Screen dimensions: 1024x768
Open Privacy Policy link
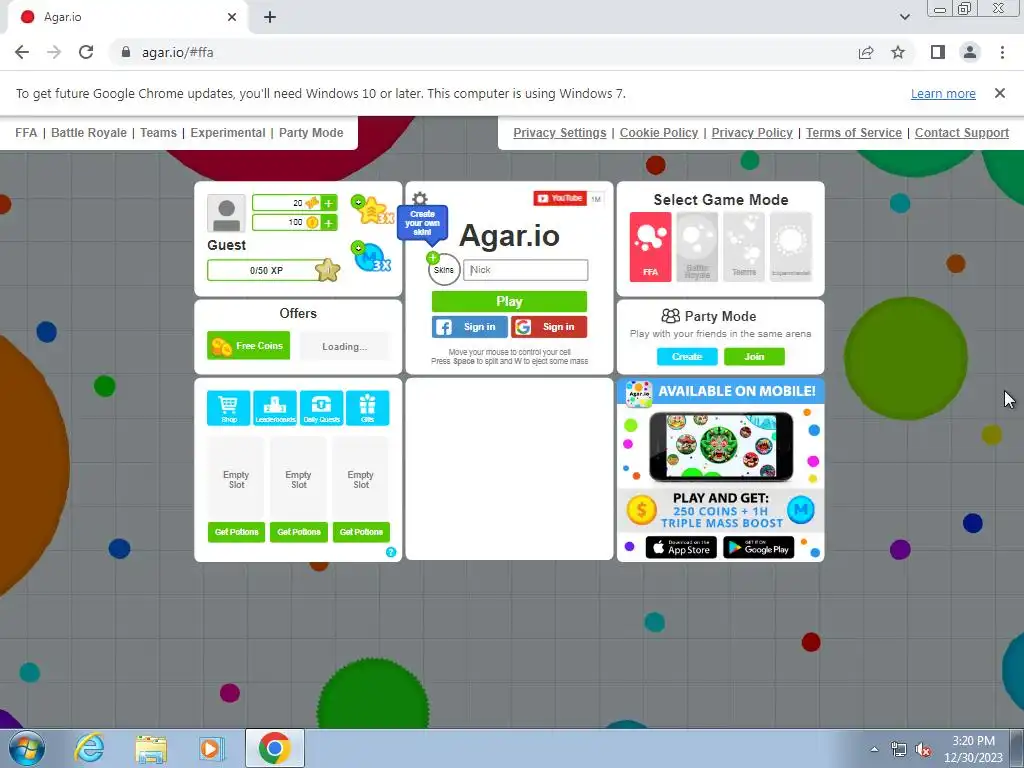(x=752, y=133)
